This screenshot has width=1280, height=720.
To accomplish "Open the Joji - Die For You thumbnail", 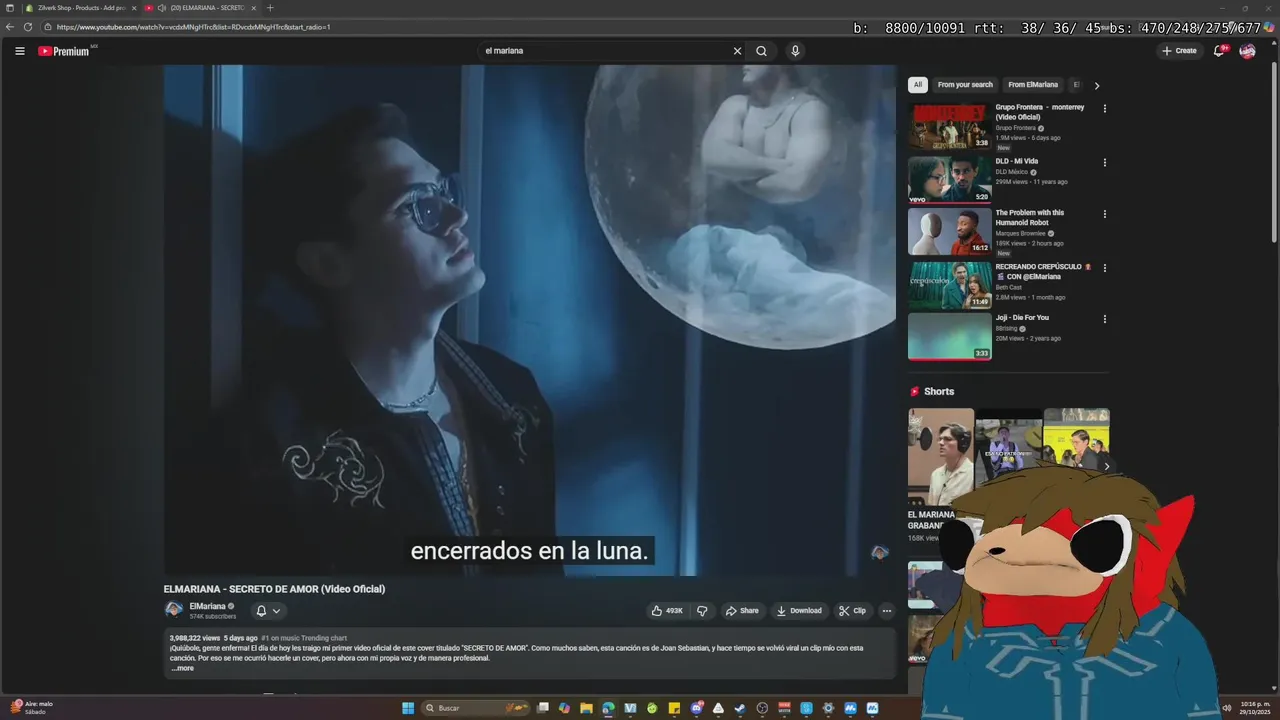I will [949, 337].
